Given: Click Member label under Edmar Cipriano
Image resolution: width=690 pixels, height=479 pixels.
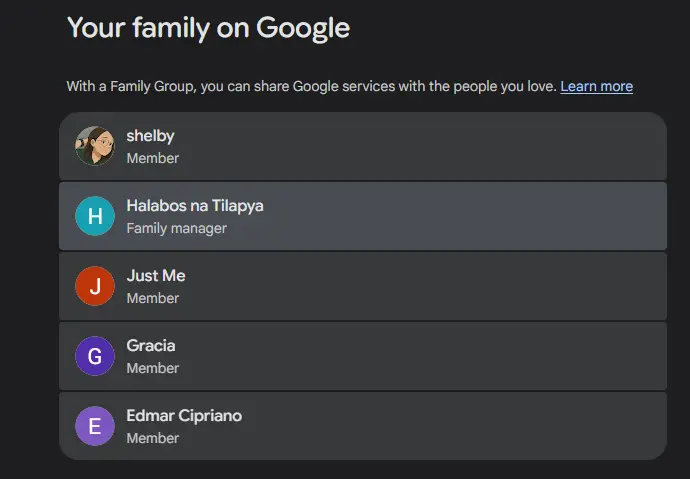Looking at the screenshot, I should pyautogui.click(x=153, y=438).
